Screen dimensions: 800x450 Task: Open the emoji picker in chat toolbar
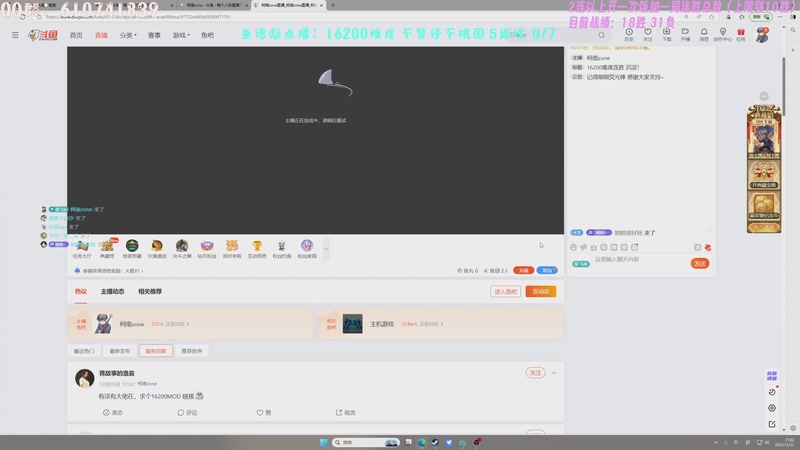click(573, 247)
